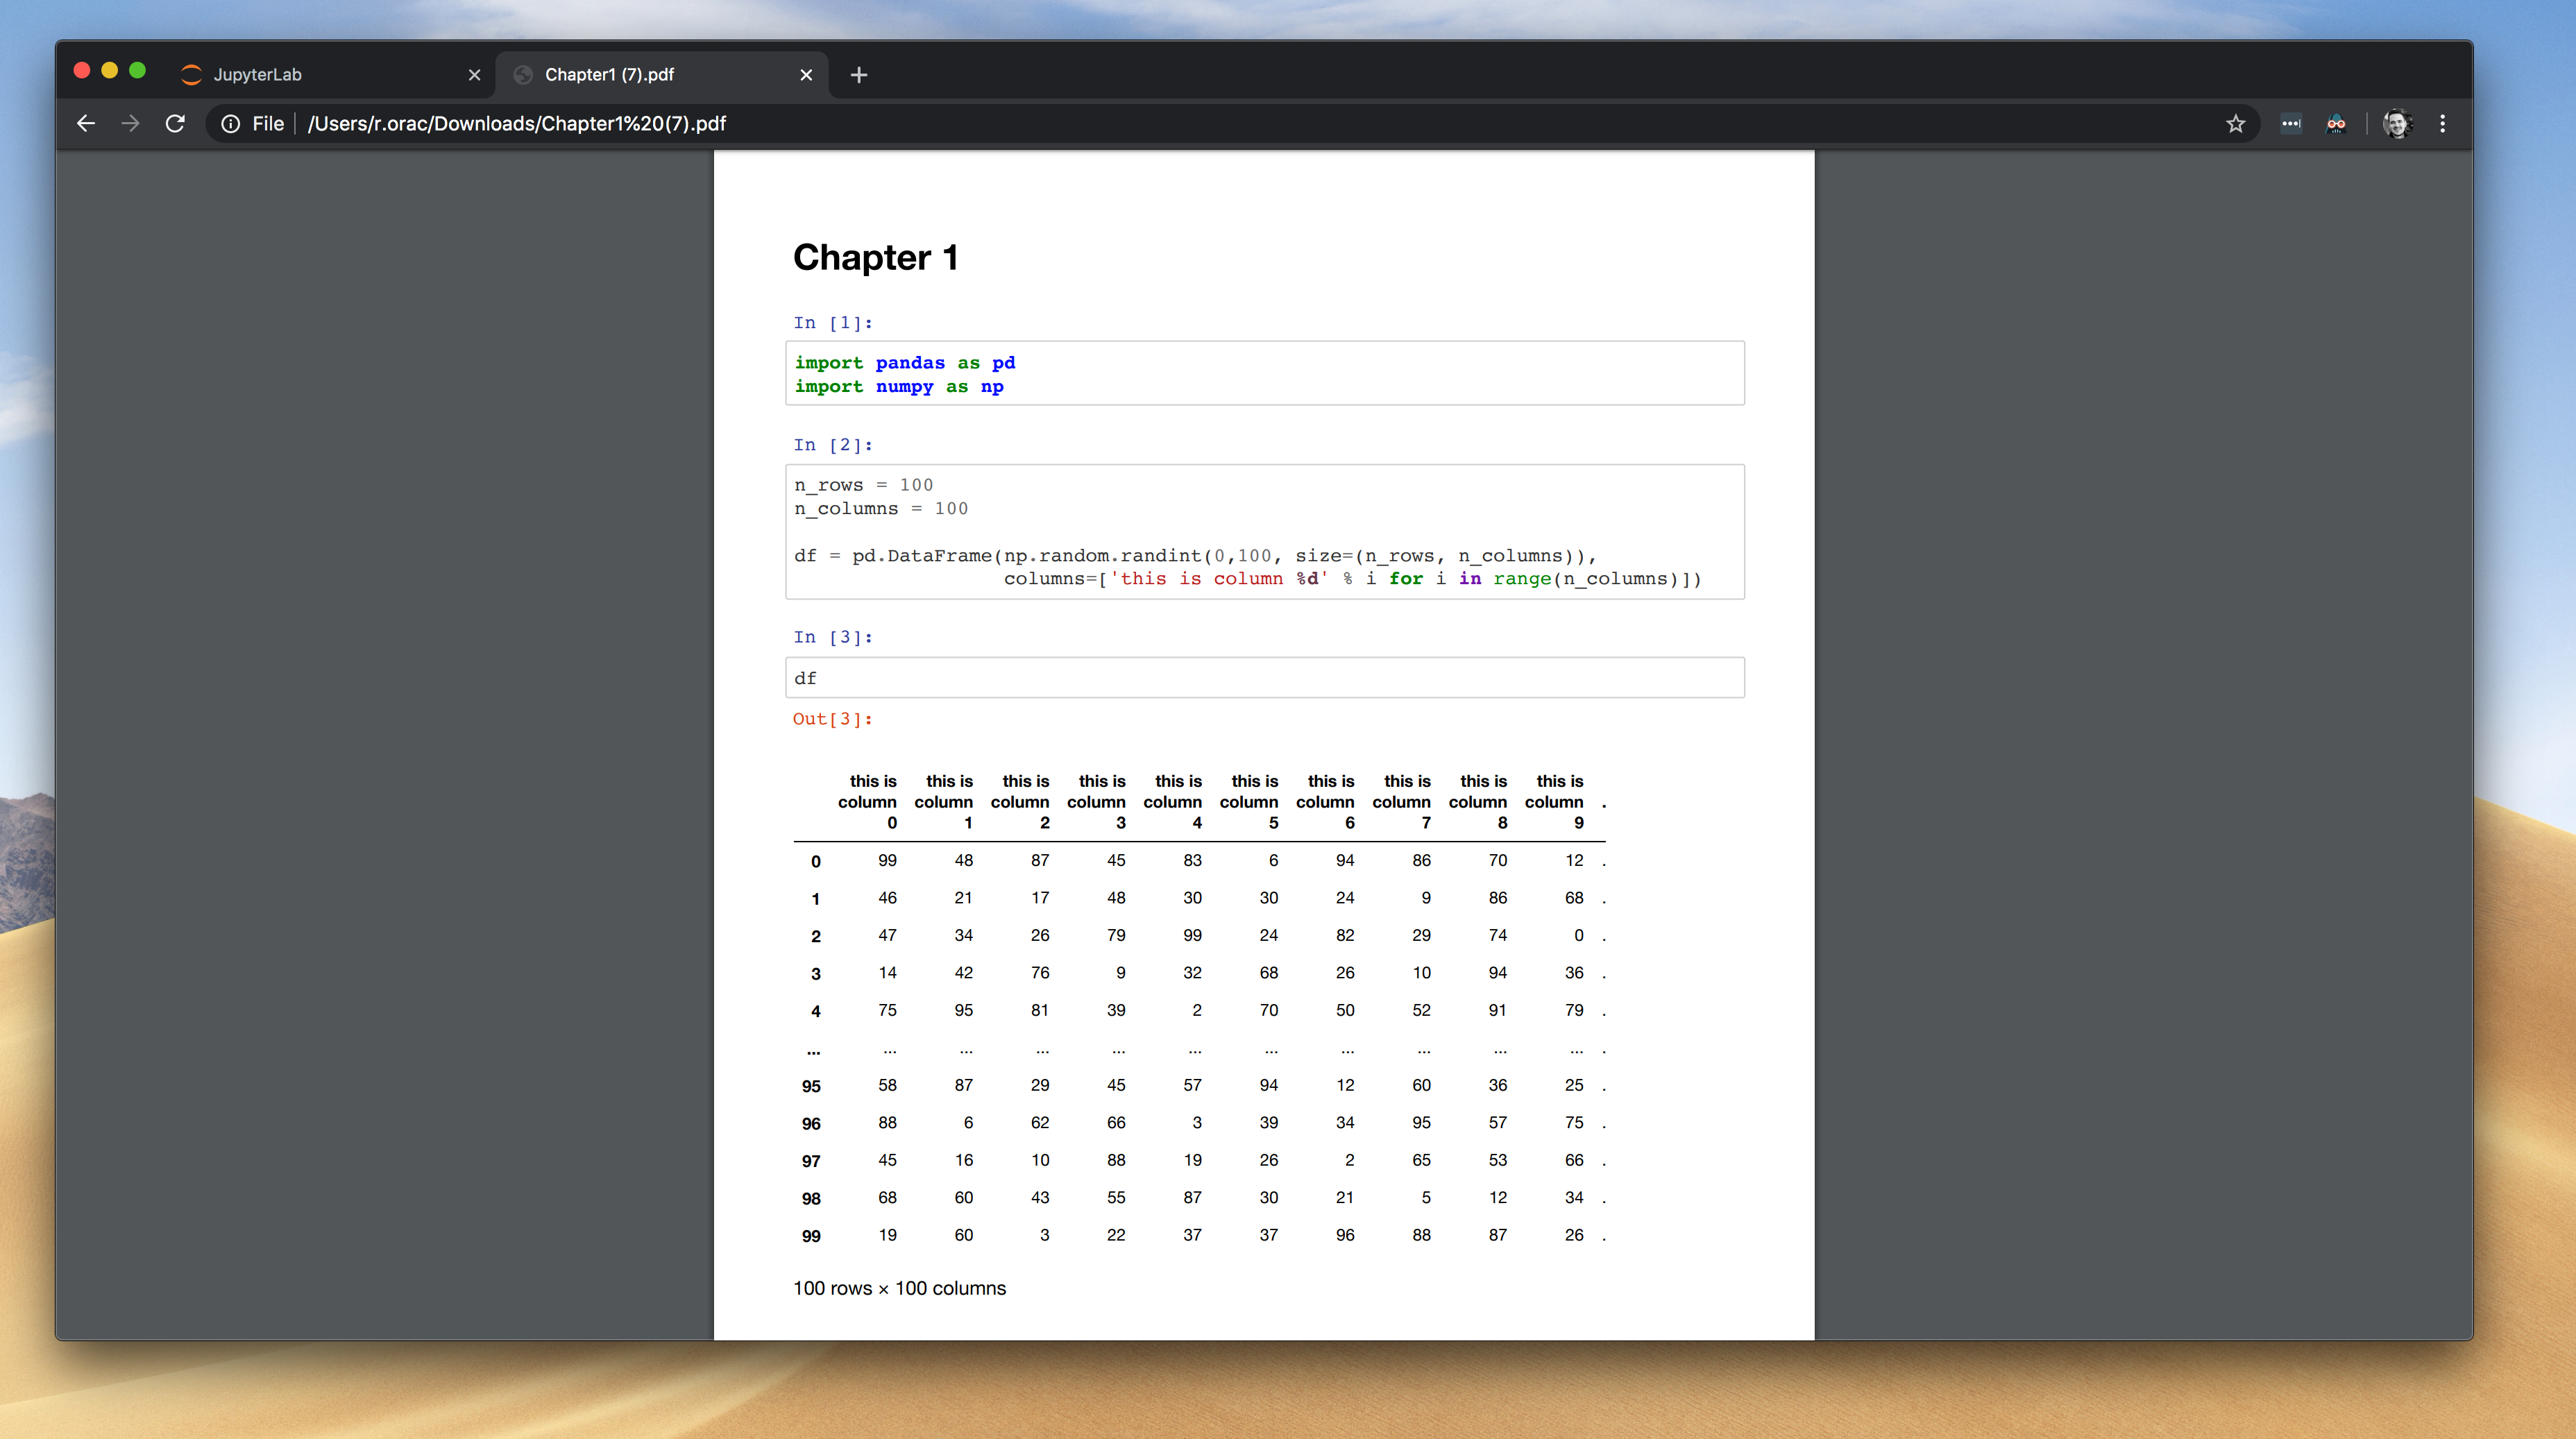Image resolution: width=2576 pixels, height=1439 pixels.
Task: Open the three-dots extension icon
Action: 2290,123
